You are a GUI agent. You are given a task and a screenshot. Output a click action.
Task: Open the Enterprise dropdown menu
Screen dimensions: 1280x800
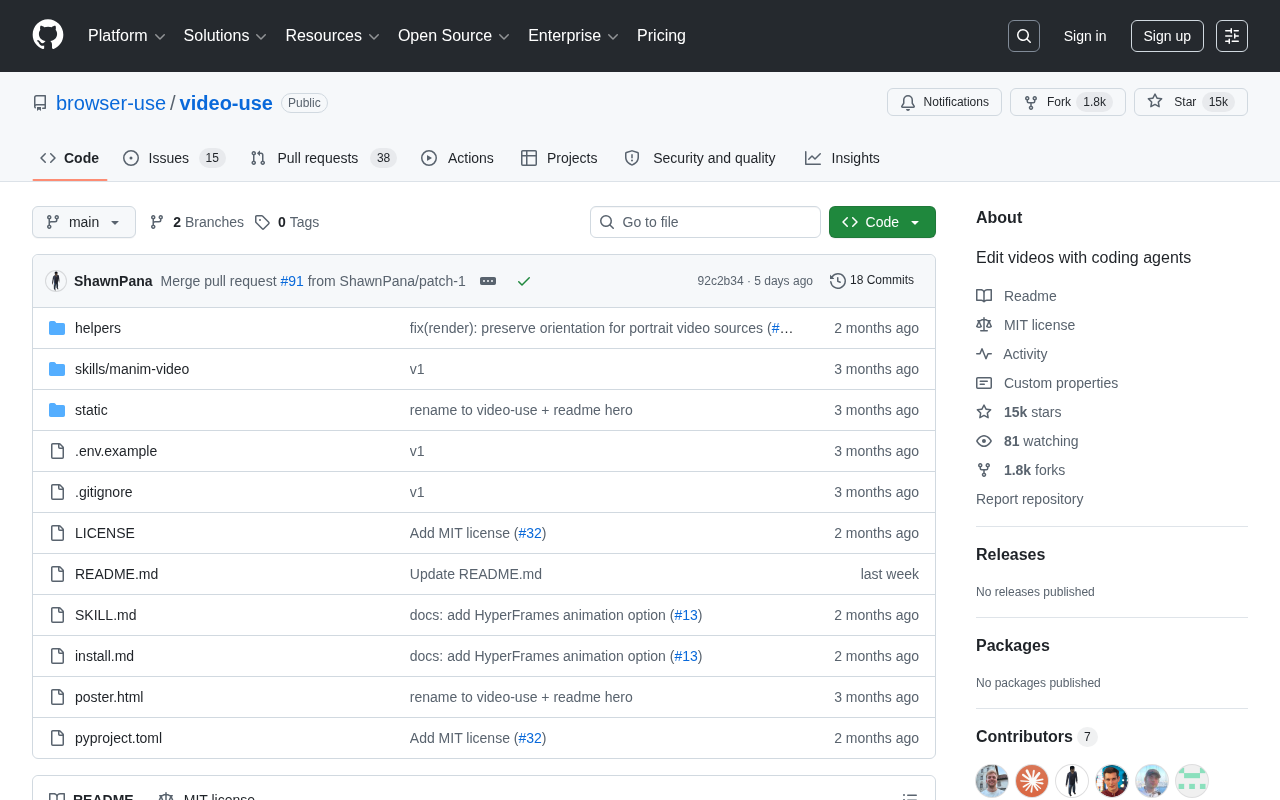click(574, 36)
